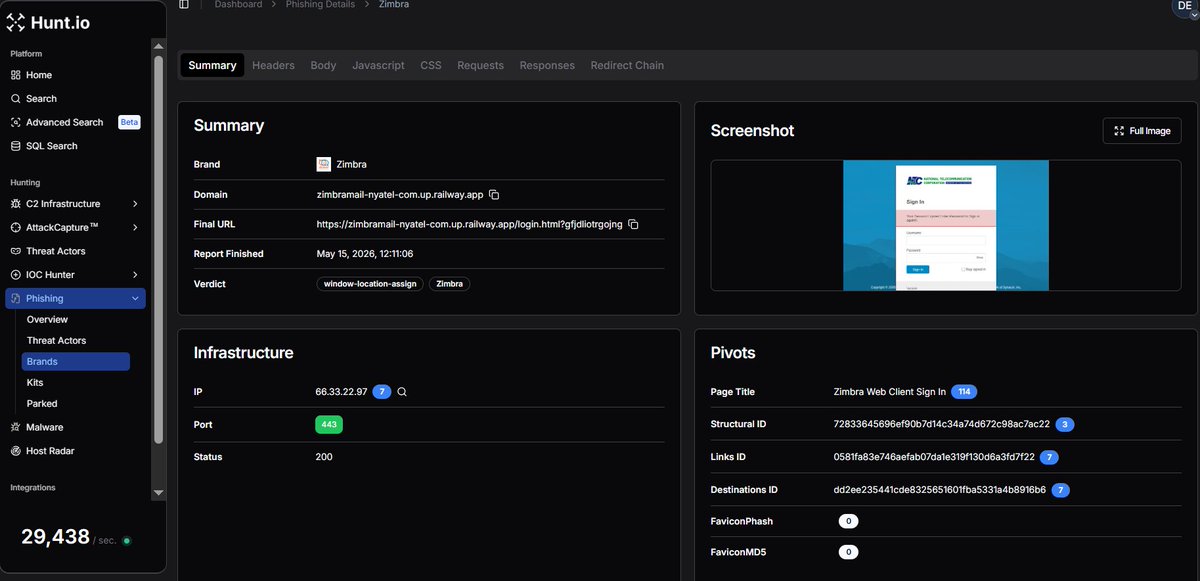Switch to the Responses tab

point(547,65)
